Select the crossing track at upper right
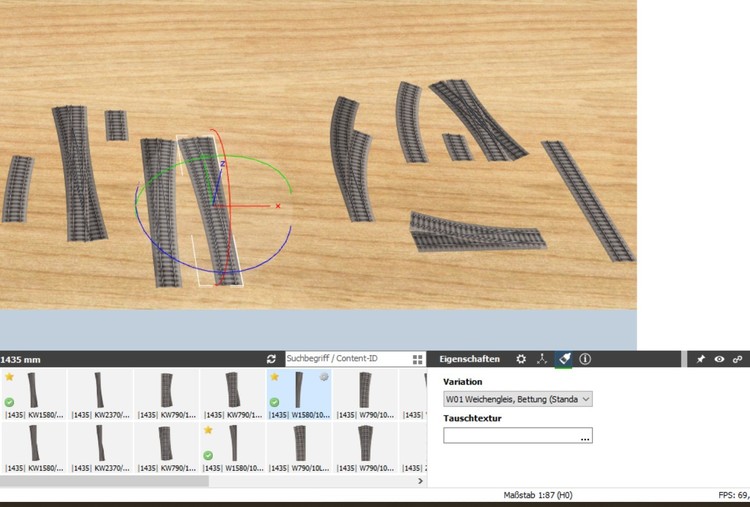The width and height of the screenshot is (750, 507). tap(478, 120)
